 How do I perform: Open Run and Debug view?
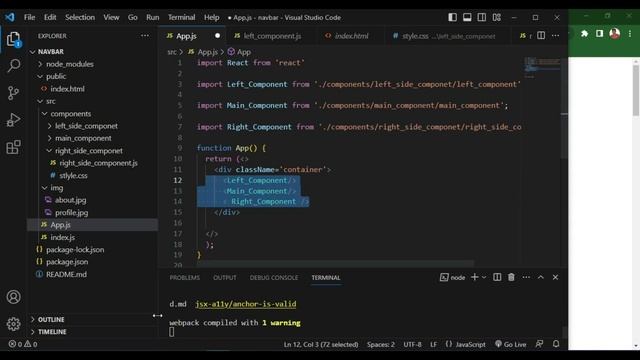click(x=13, y=120)
